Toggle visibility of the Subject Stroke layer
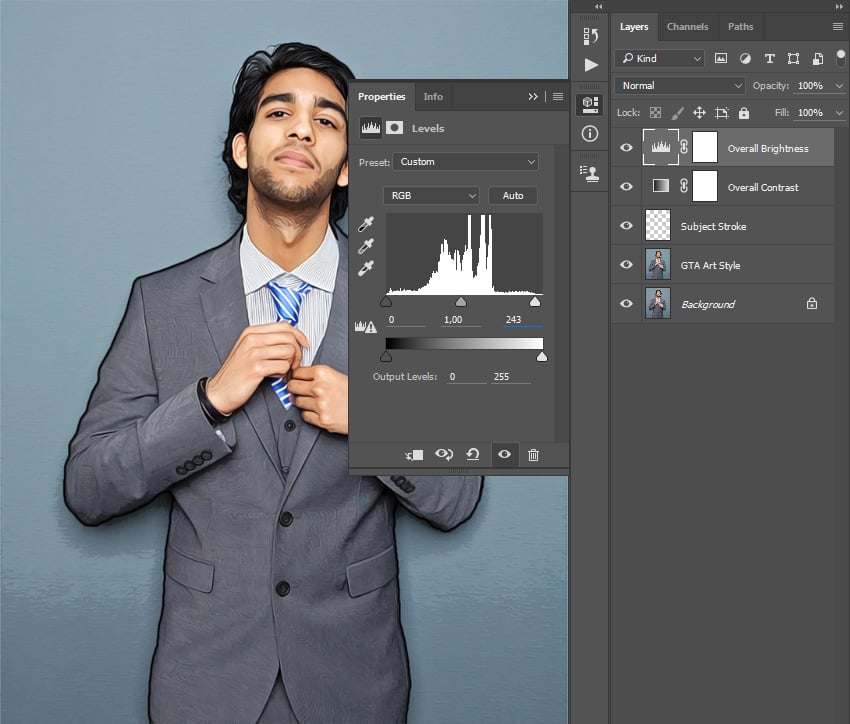850x724 pixels. coord(627,226)
